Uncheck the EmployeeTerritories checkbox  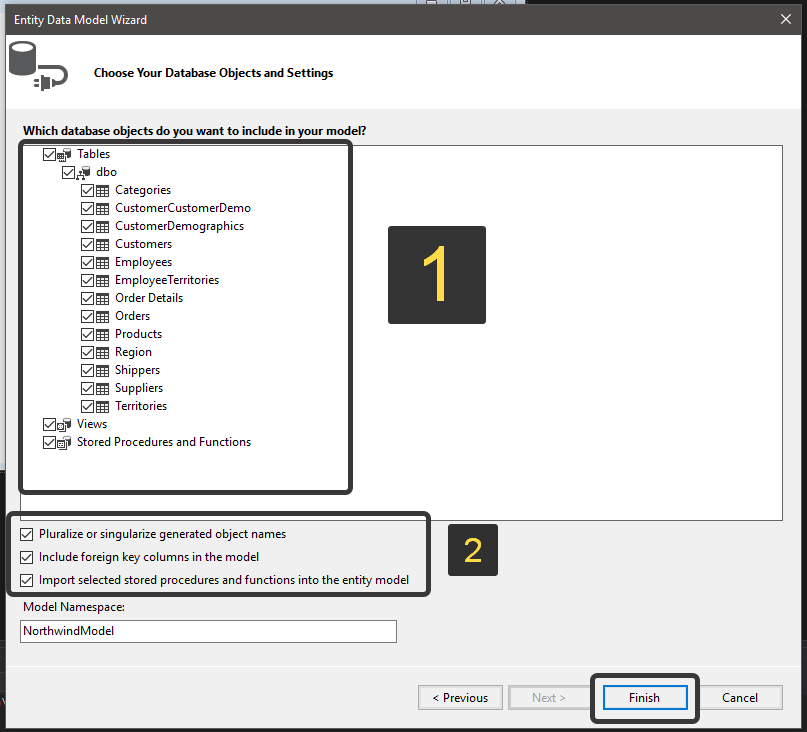pos(87,281)
